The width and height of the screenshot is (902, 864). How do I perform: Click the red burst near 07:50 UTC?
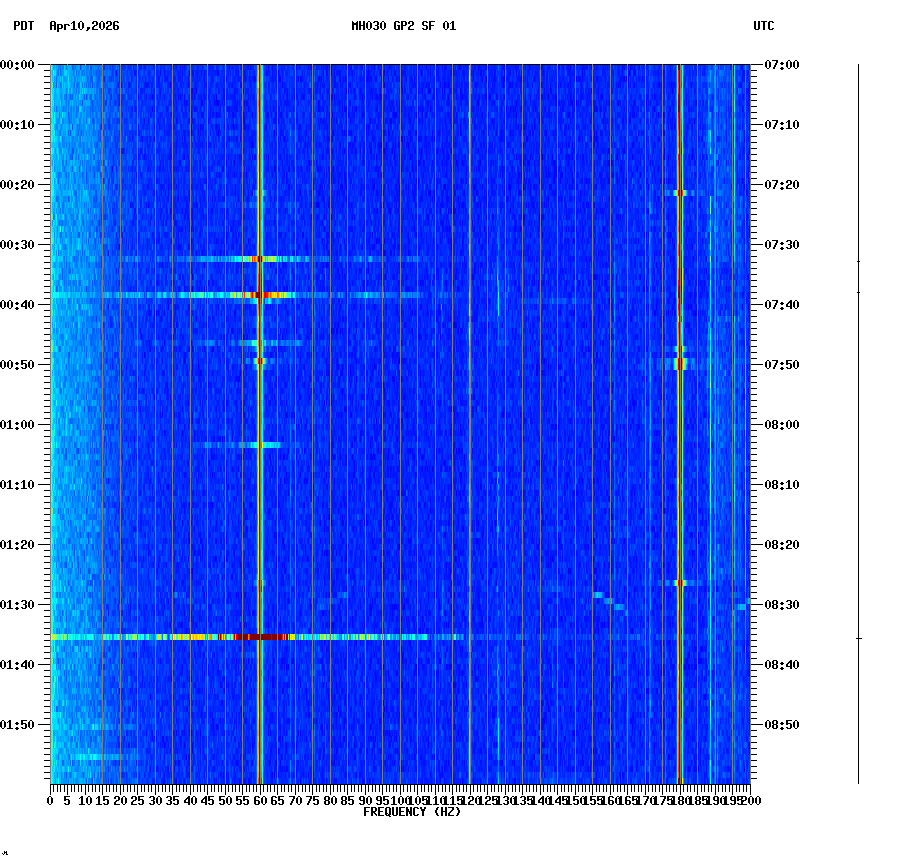pos(682,363)
